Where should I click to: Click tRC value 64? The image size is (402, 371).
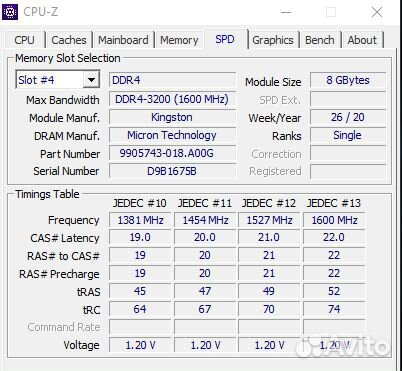click(140, 309)
